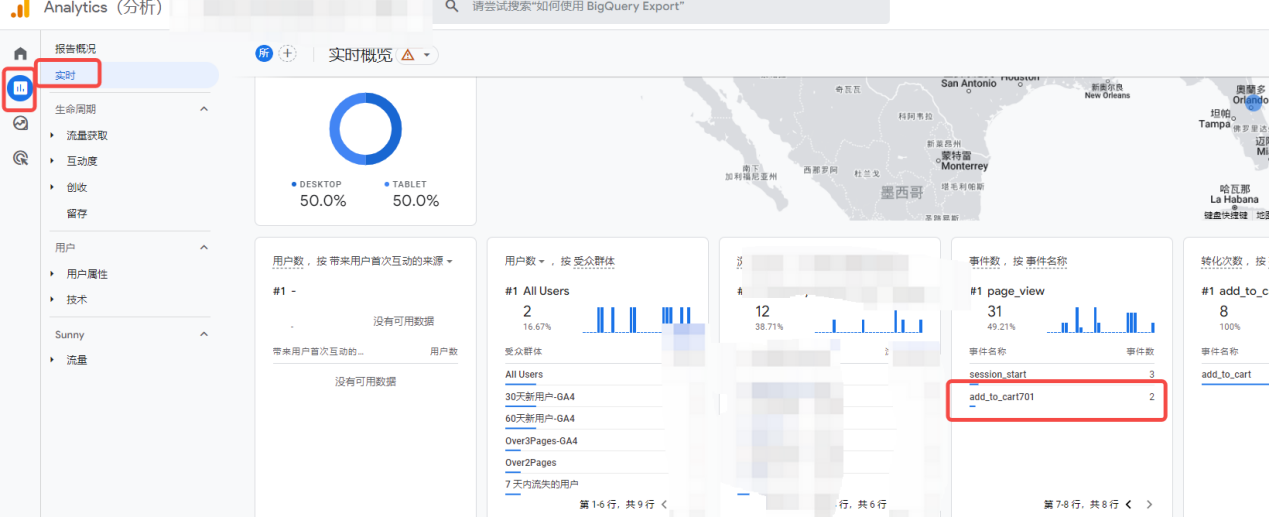The width and height of the screenshot is (1269, 517).
Task: Open 报告概况 in the reports menu
Action: (76, 49)
